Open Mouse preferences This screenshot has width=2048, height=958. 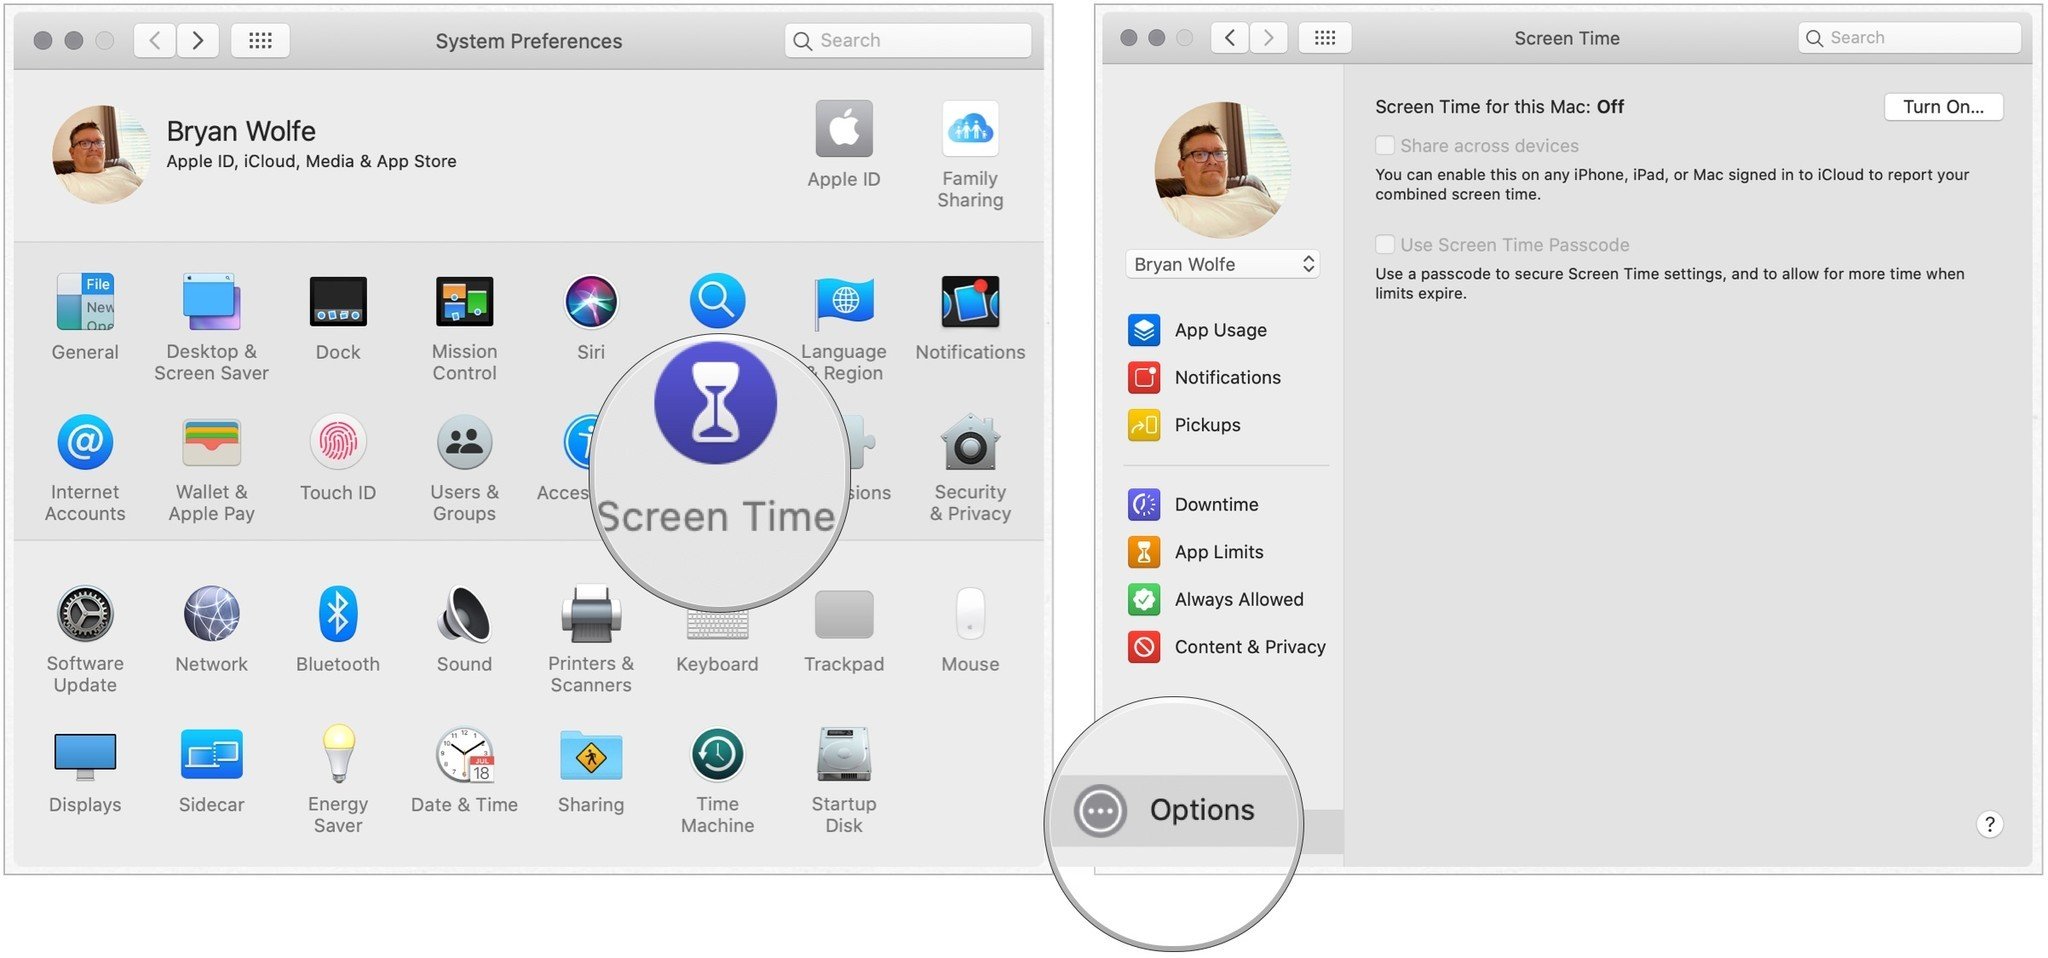click(x=970, y=629)
